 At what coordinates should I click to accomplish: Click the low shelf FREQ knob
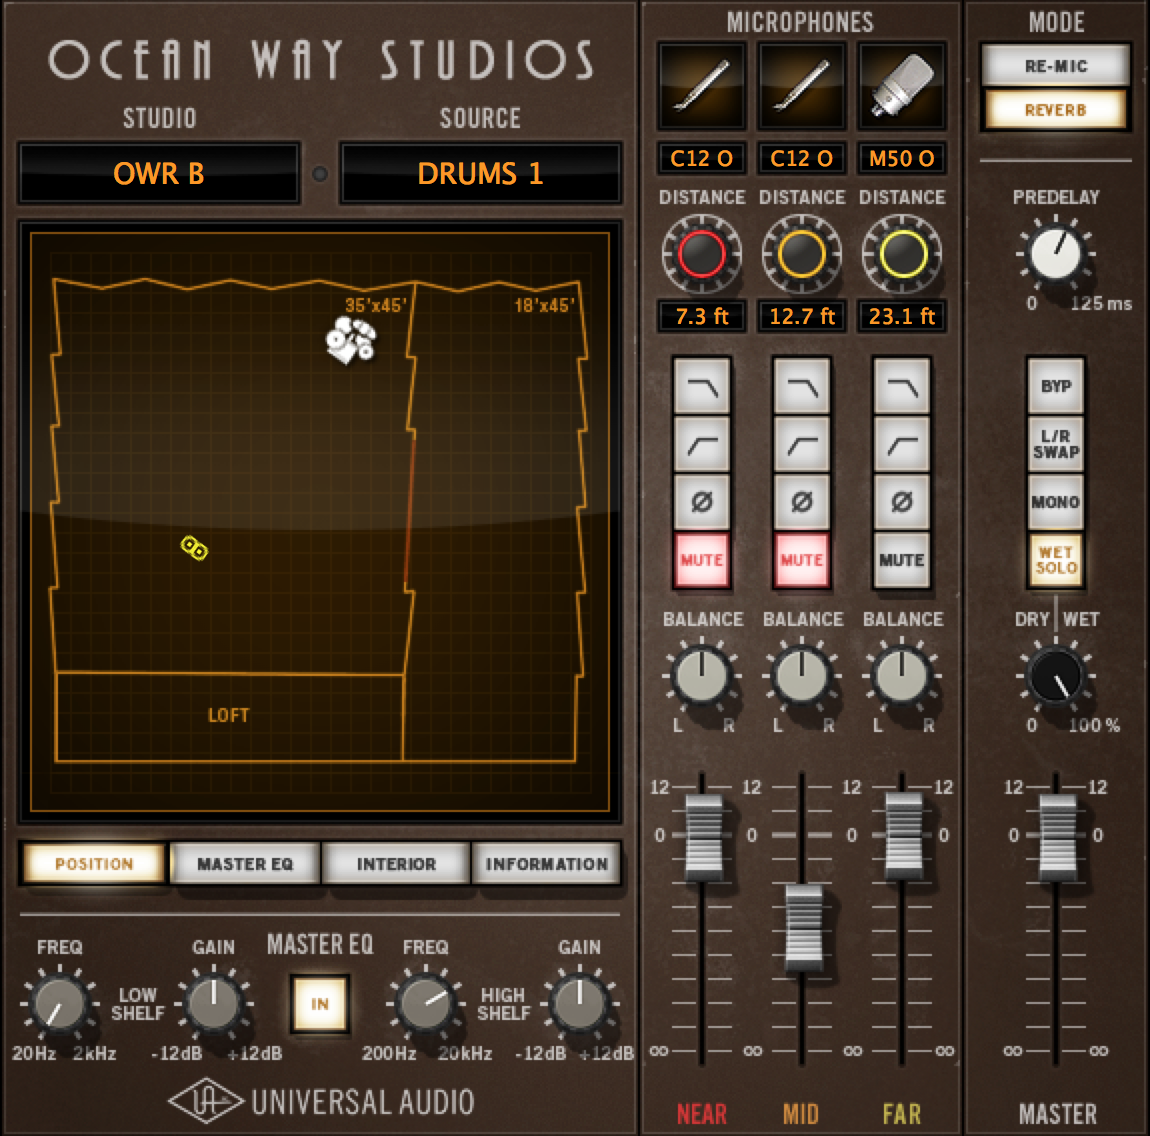coord(59,1003)
